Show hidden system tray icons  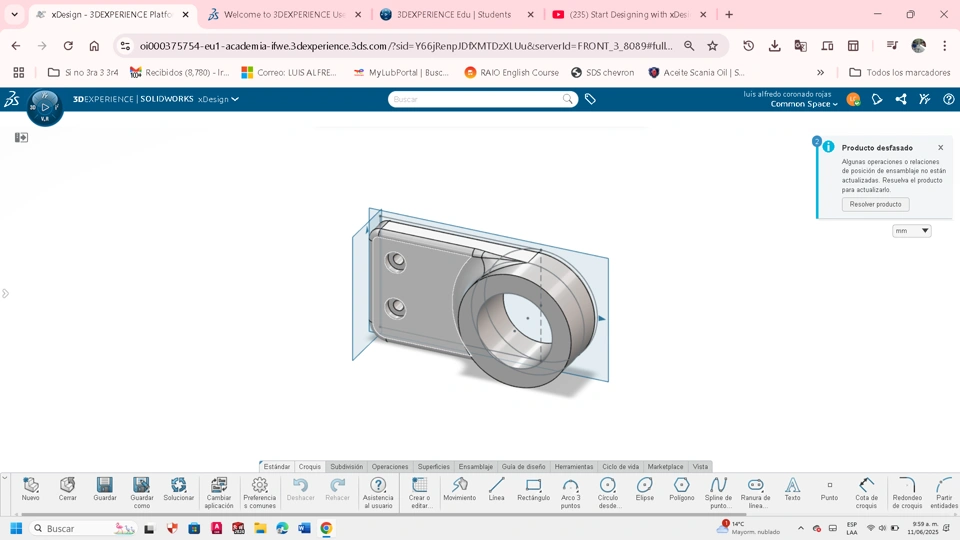tap(800, 528)
